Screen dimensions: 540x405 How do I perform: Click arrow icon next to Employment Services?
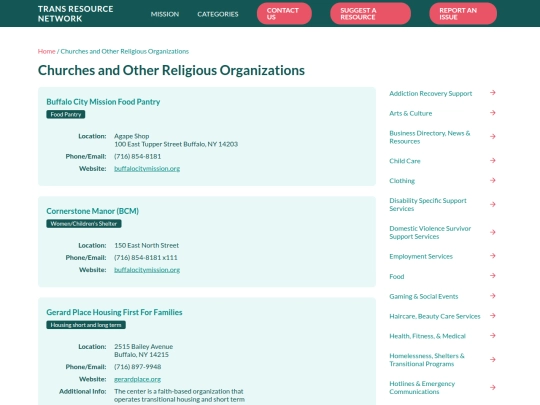(493, 256)
